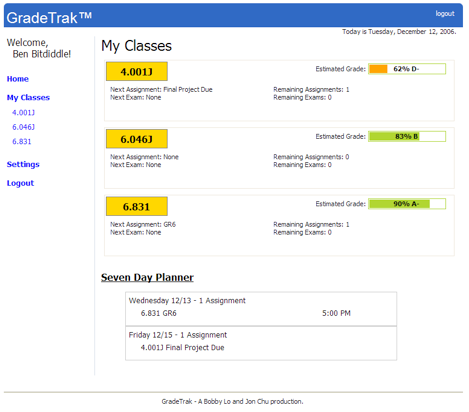Screen dimensions: 469x412
Task: Open Home in the sidebar
Action: click(x=18, y=79)
